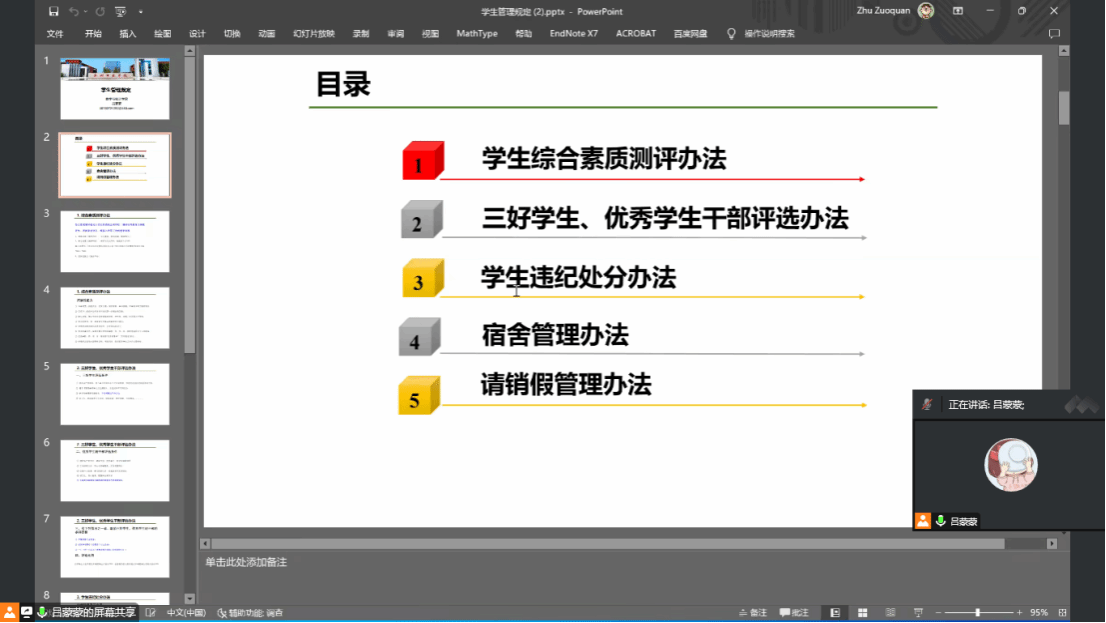
Task: Click the 操作说明搜索 search box
Action: click(x=768, y=33)
